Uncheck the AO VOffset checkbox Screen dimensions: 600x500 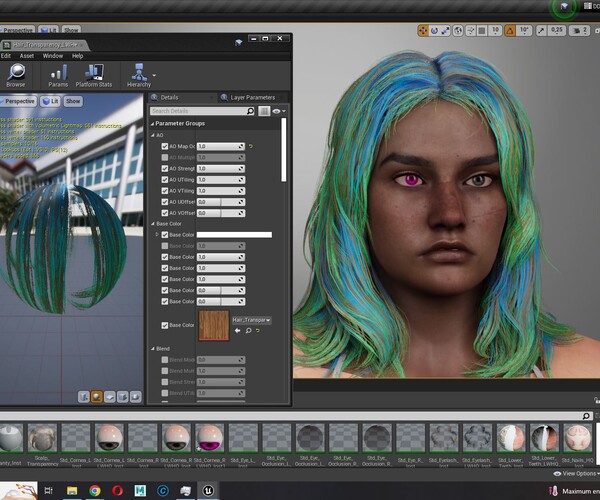tap(165, 213)
